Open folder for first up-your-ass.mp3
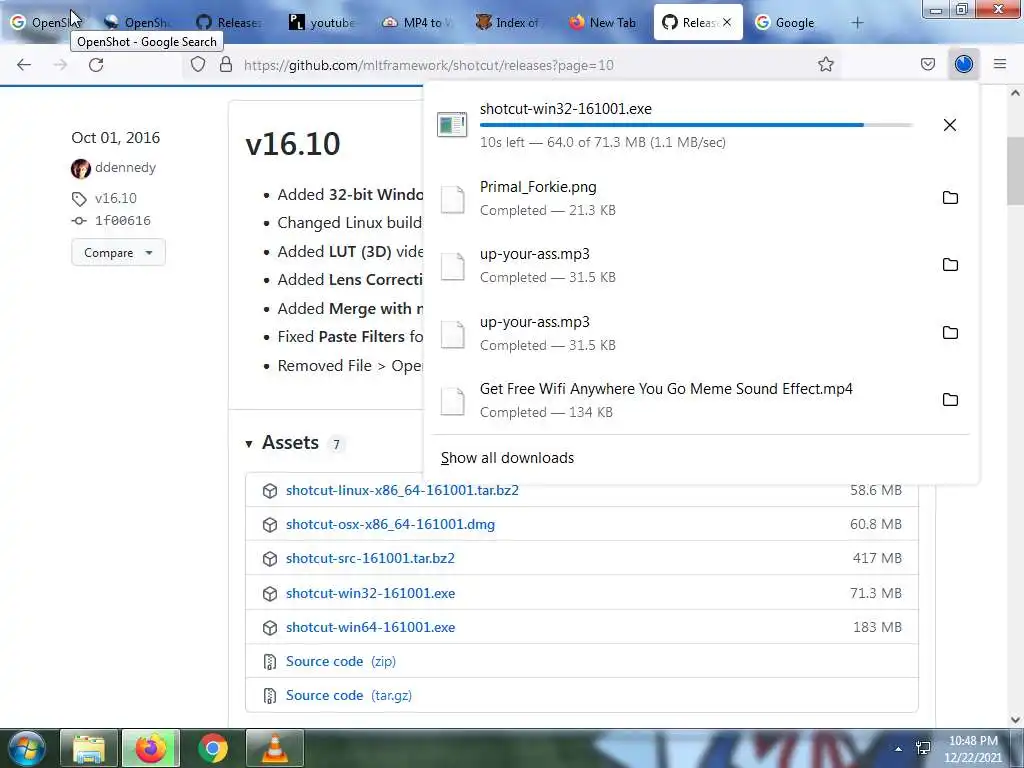The width and height of the screenshot is (1024, 768). [950, 264]
